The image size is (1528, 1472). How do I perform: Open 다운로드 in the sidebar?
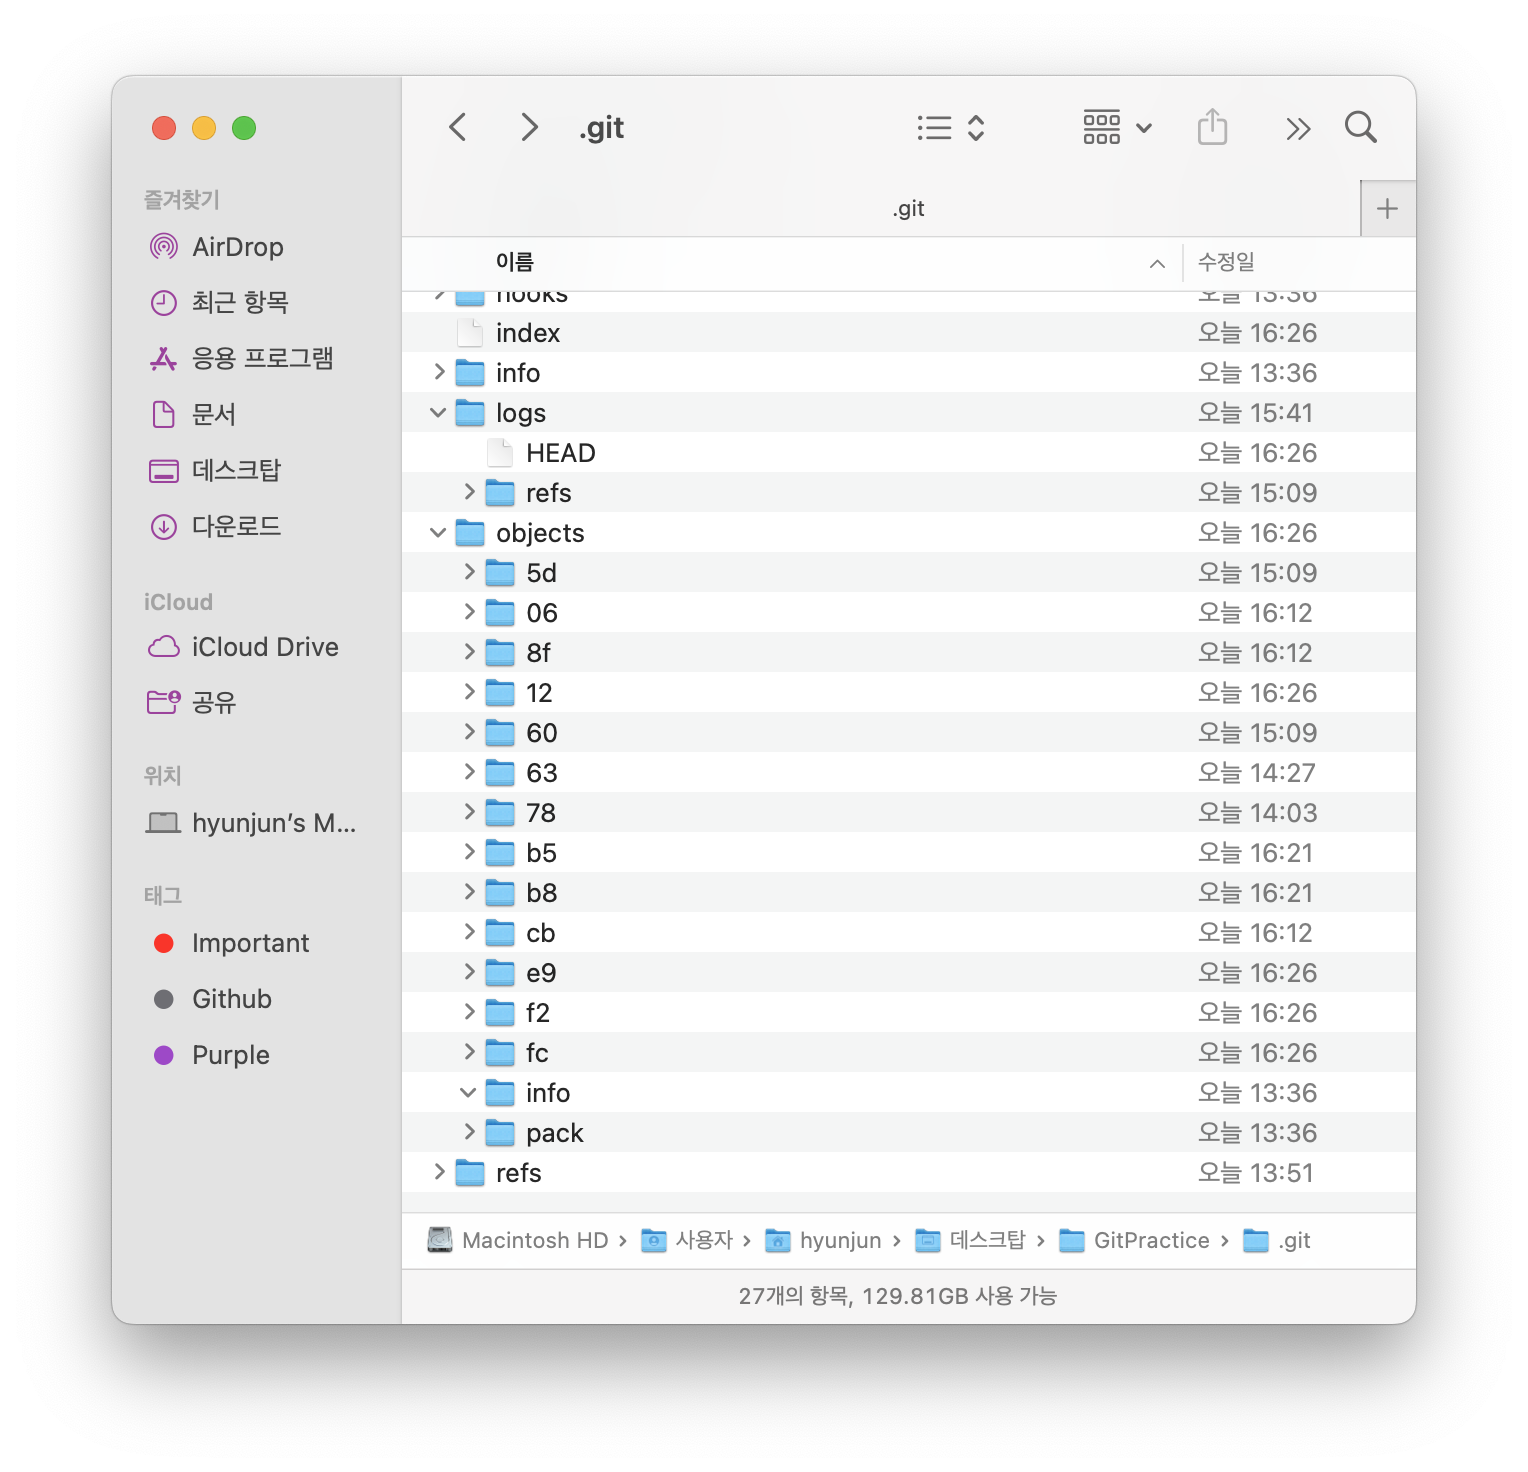click(214, 526)
